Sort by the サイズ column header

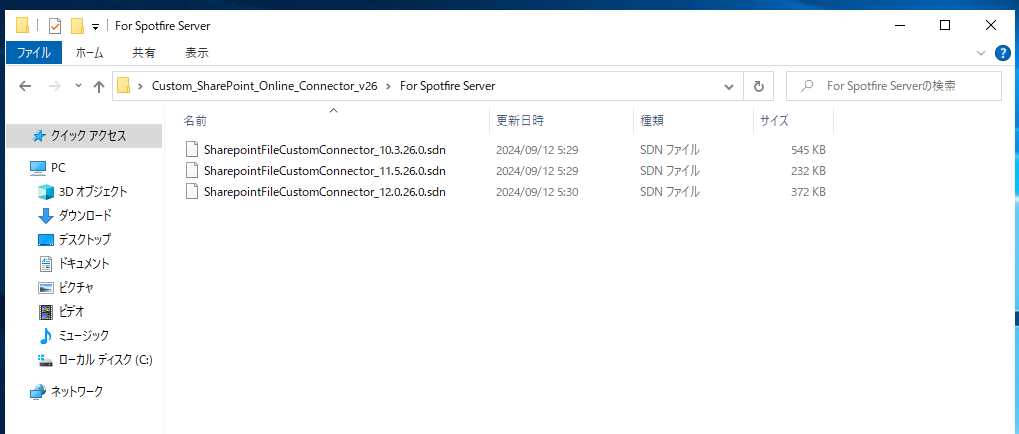click(793, 120)
